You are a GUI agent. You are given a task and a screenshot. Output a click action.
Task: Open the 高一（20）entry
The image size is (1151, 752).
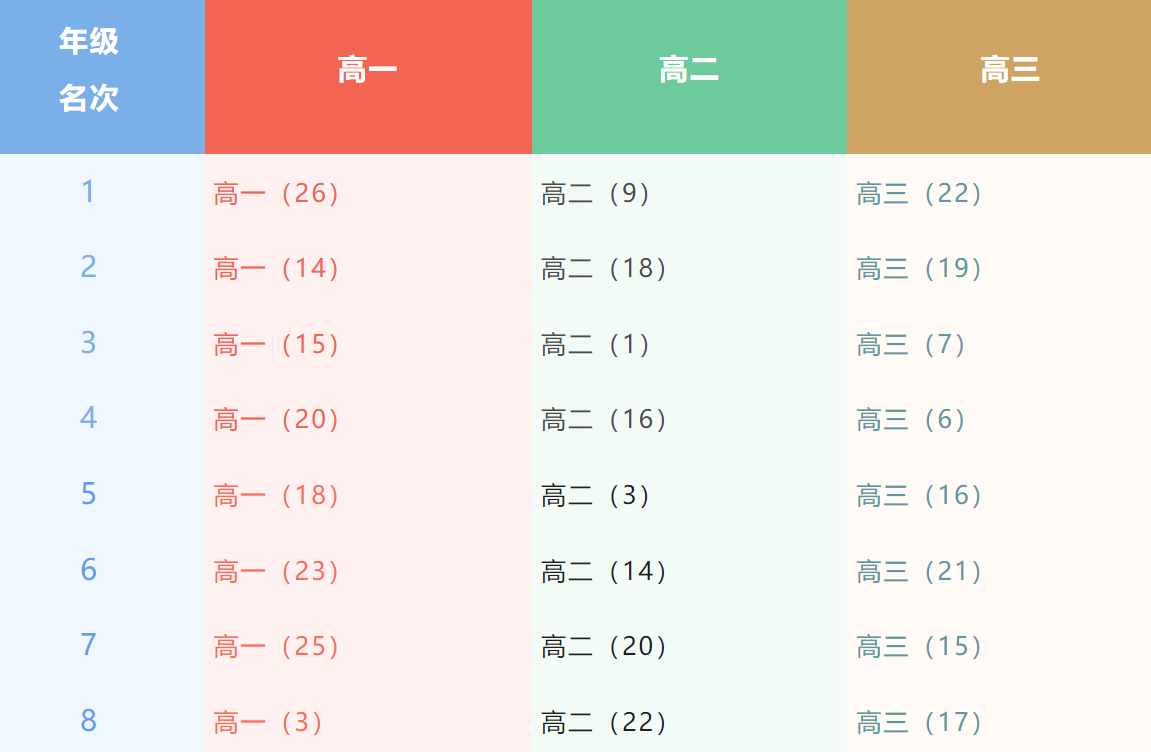277,419
